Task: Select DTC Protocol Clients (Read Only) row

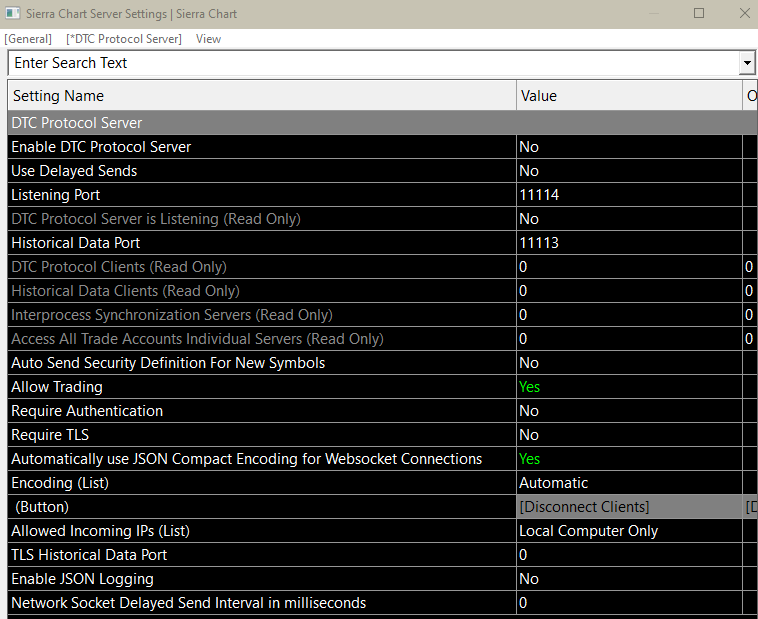Action: pyautogui.click(x=262, y=267)
